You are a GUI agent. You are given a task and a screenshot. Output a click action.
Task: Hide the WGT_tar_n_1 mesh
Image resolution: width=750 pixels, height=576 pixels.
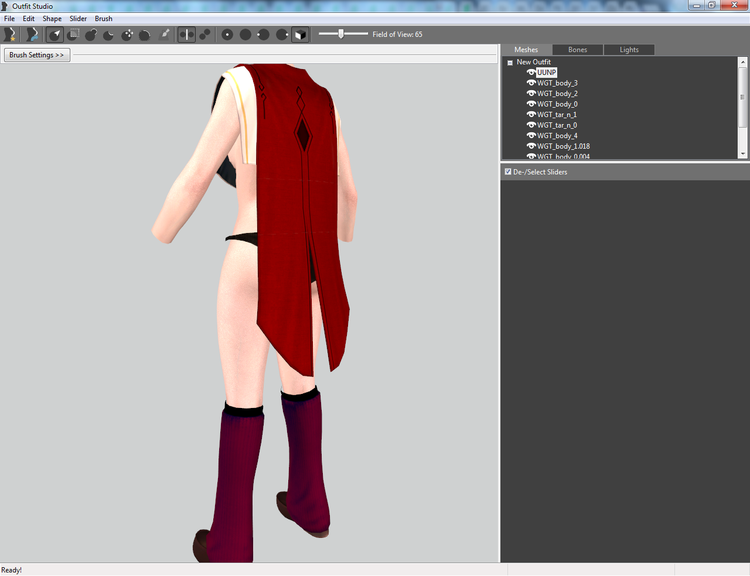530,114
